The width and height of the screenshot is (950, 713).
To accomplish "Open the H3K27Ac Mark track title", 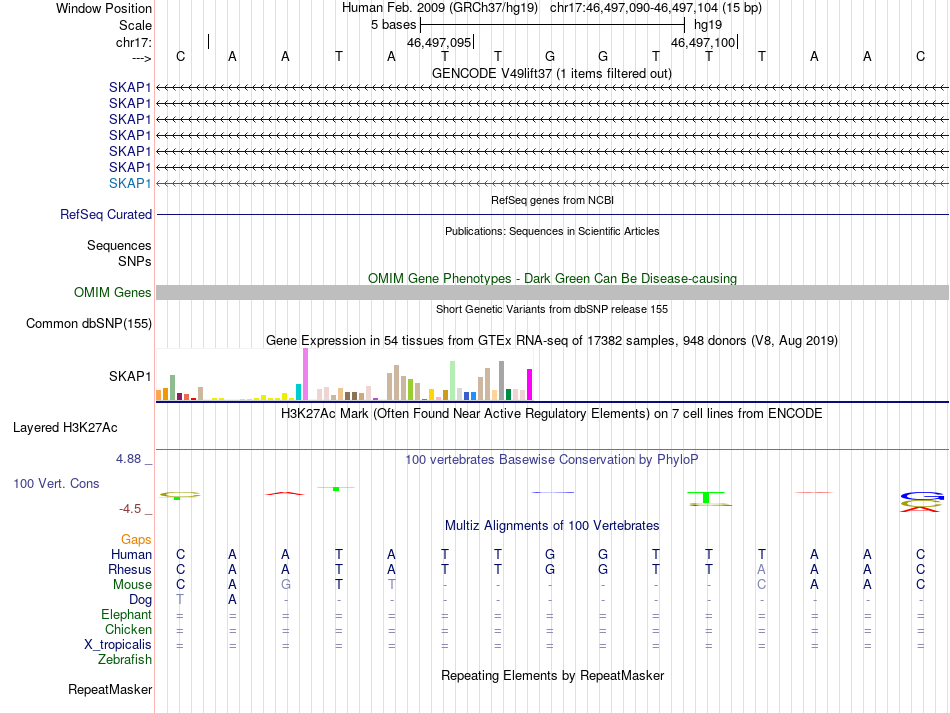I will 552,414.
